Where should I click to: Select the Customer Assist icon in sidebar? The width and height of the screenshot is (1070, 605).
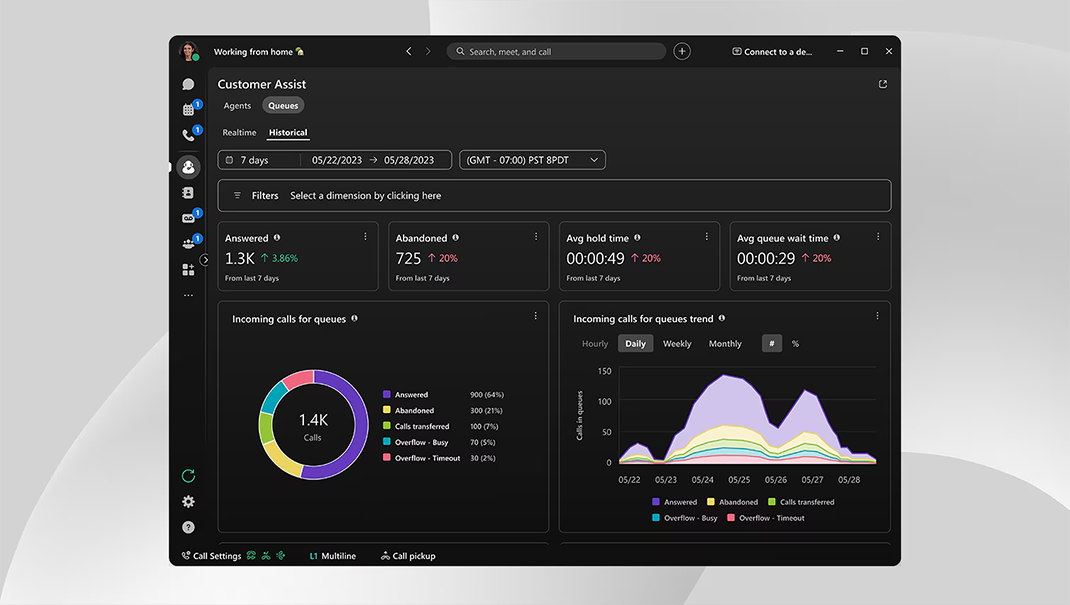[x=188, y=167]
